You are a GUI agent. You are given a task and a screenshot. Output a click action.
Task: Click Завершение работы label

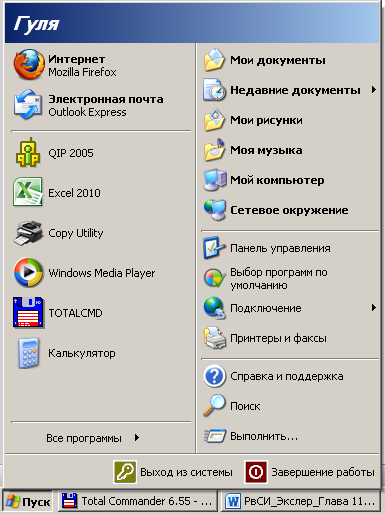pyautogui.click(x=323, y=472)
